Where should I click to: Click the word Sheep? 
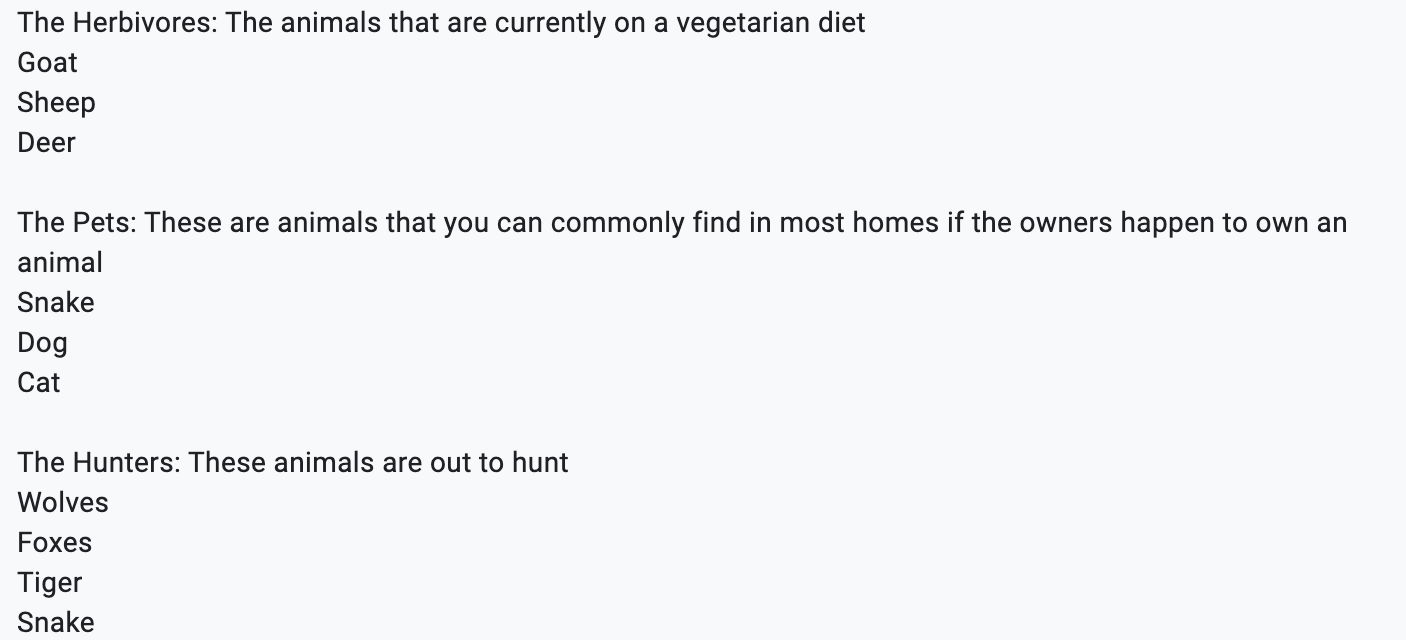pyautogui.click(x=56, y=103)
